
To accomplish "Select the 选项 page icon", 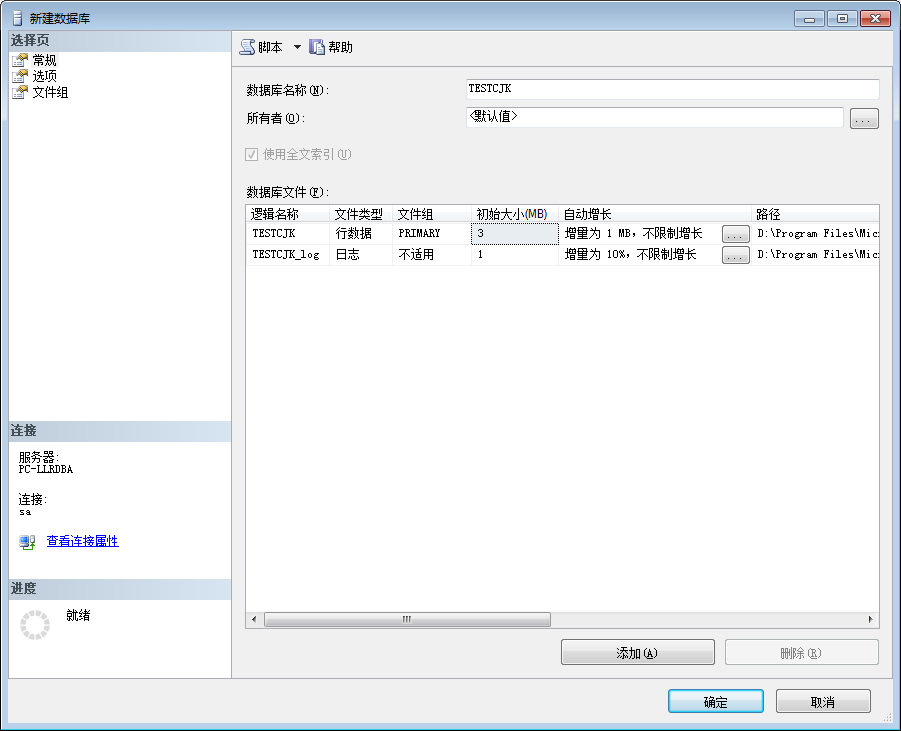I will coord(20,76).
